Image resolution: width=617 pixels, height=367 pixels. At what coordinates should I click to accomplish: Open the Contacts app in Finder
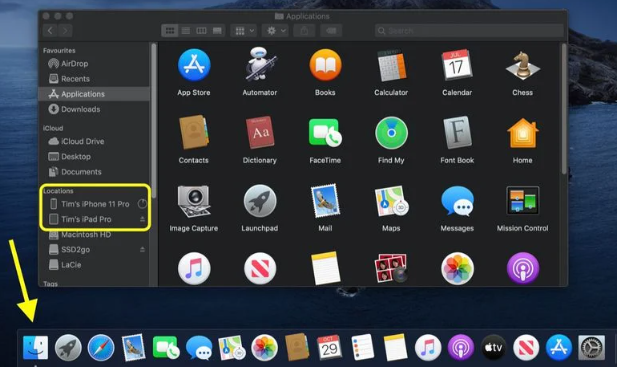194,132
